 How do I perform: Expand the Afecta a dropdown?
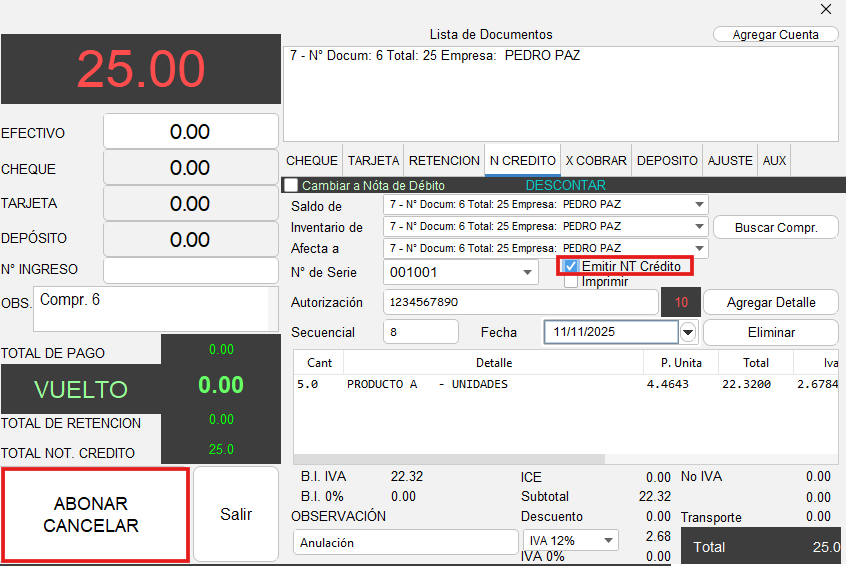(x=698, y=248)
